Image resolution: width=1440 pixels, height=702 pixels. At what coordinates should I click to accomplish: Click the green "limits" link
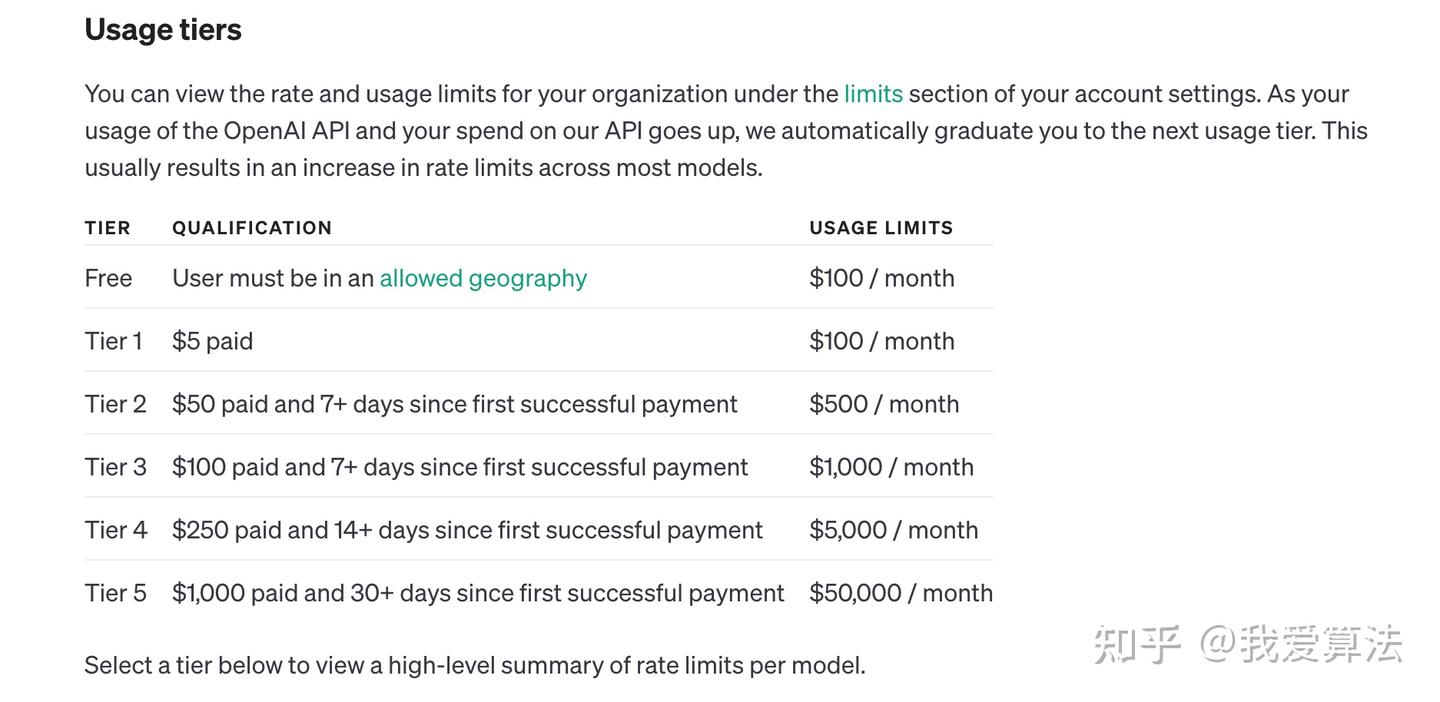click(873, 94)
